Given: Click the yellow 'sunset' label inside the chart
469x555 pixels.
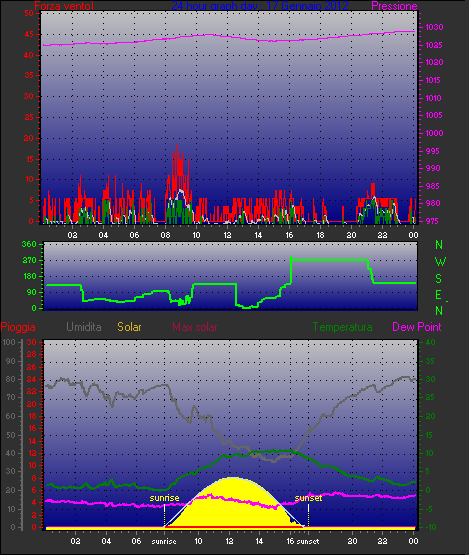Looking at the screenshot, I should 308,498.
